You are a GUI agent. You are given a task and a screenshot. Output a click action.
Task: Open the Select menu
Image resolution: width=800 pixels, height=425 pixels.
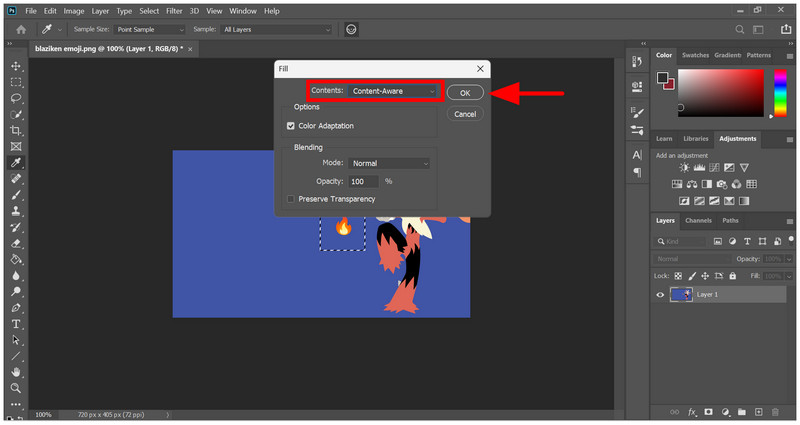click(149, 11)
